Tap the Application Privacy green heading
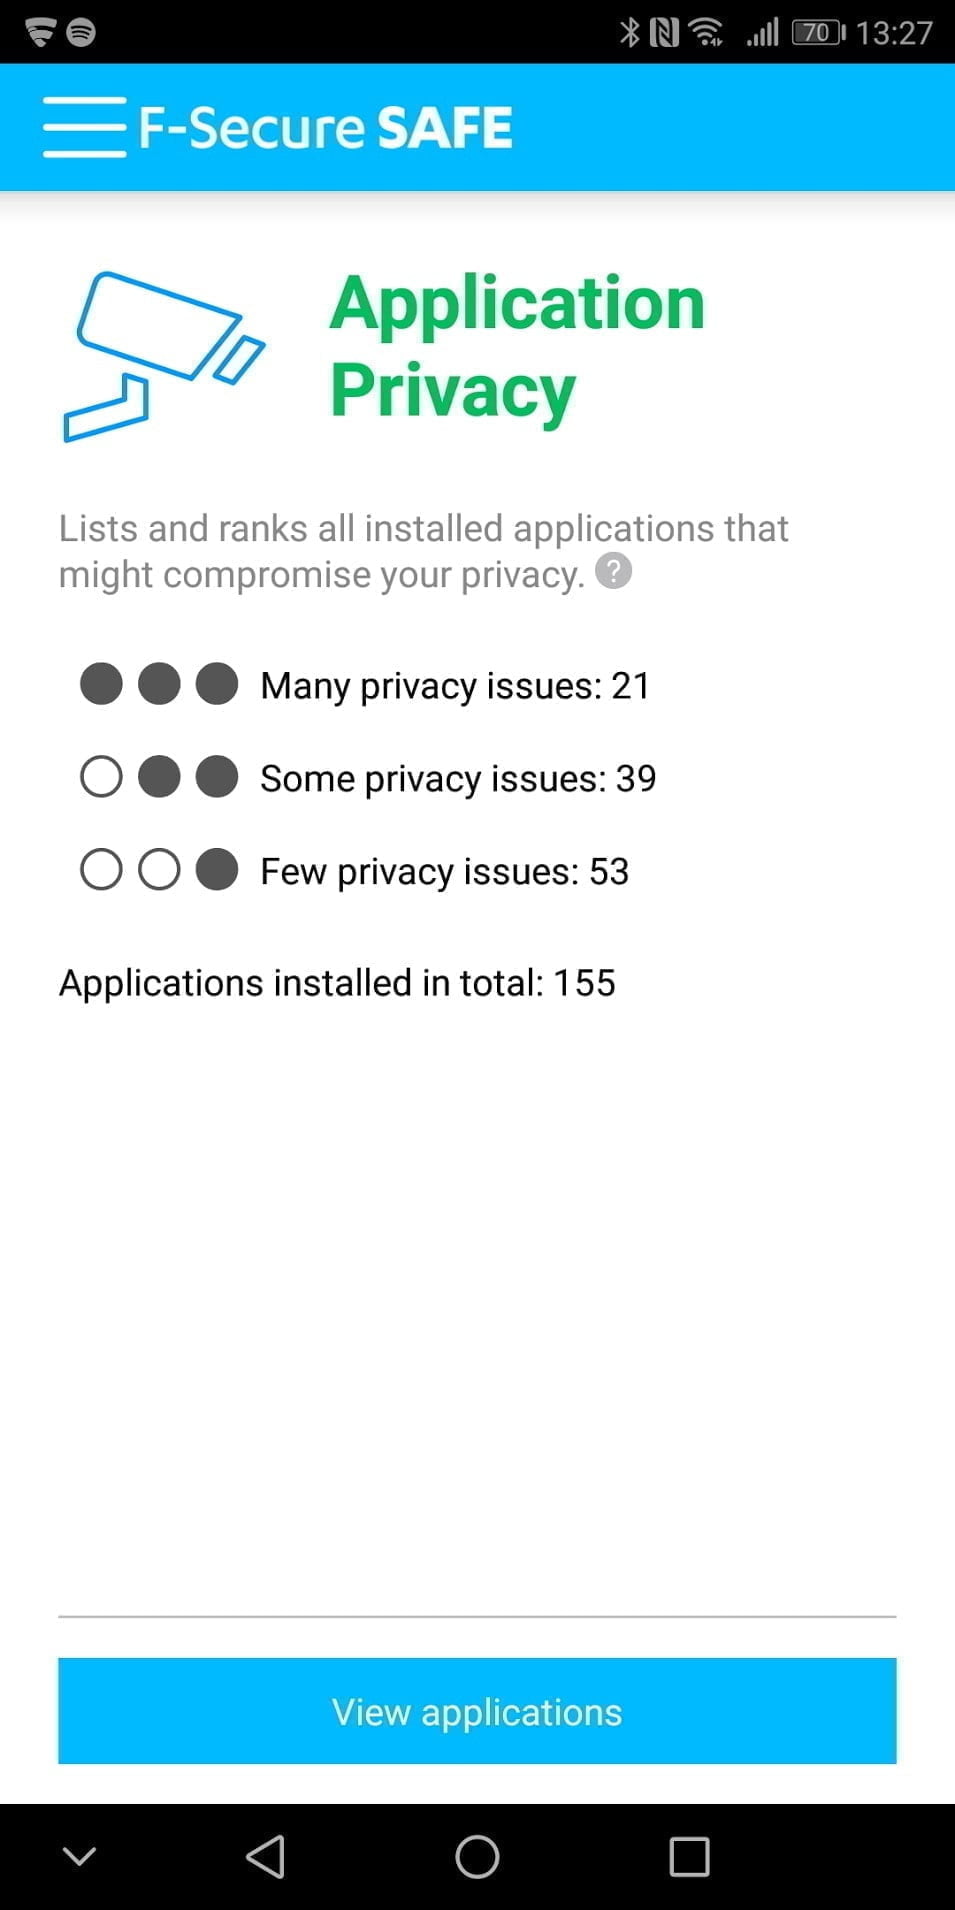 [517, 345]
